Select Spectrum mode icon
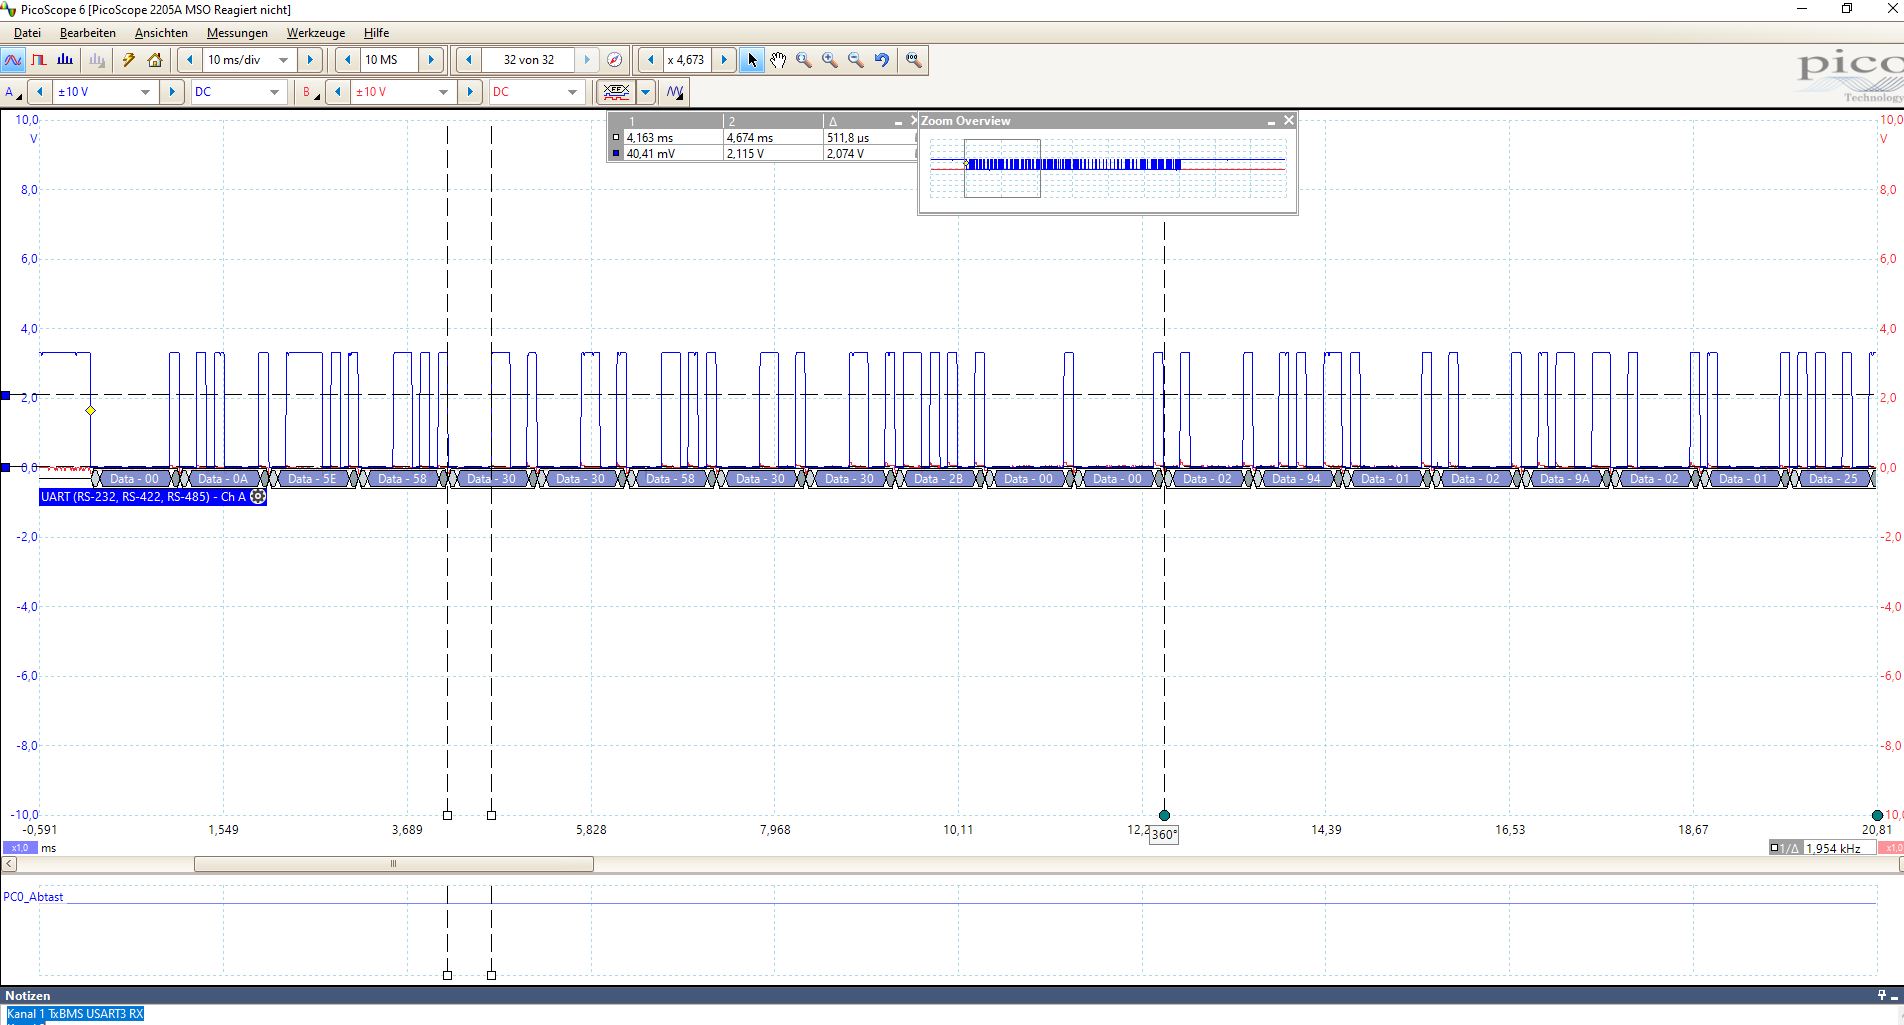 point(65,60)
